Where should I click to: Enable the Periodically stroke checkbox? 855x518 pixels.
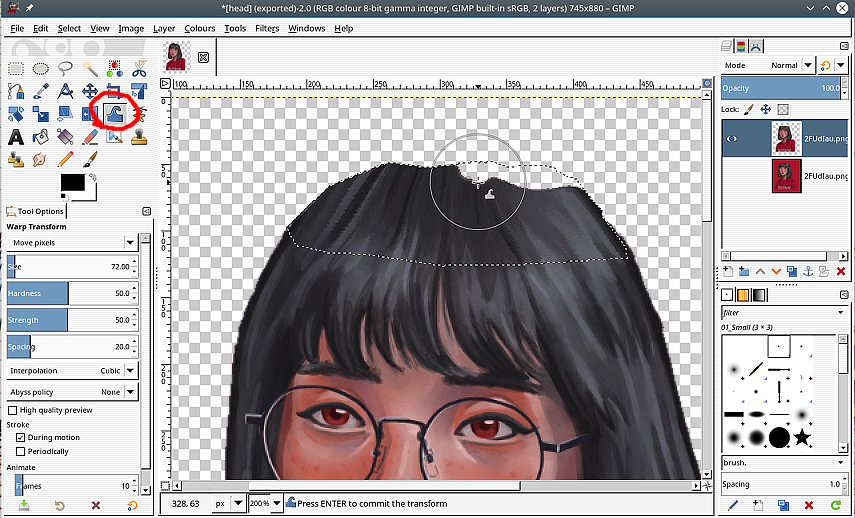(x=21, y=451)
